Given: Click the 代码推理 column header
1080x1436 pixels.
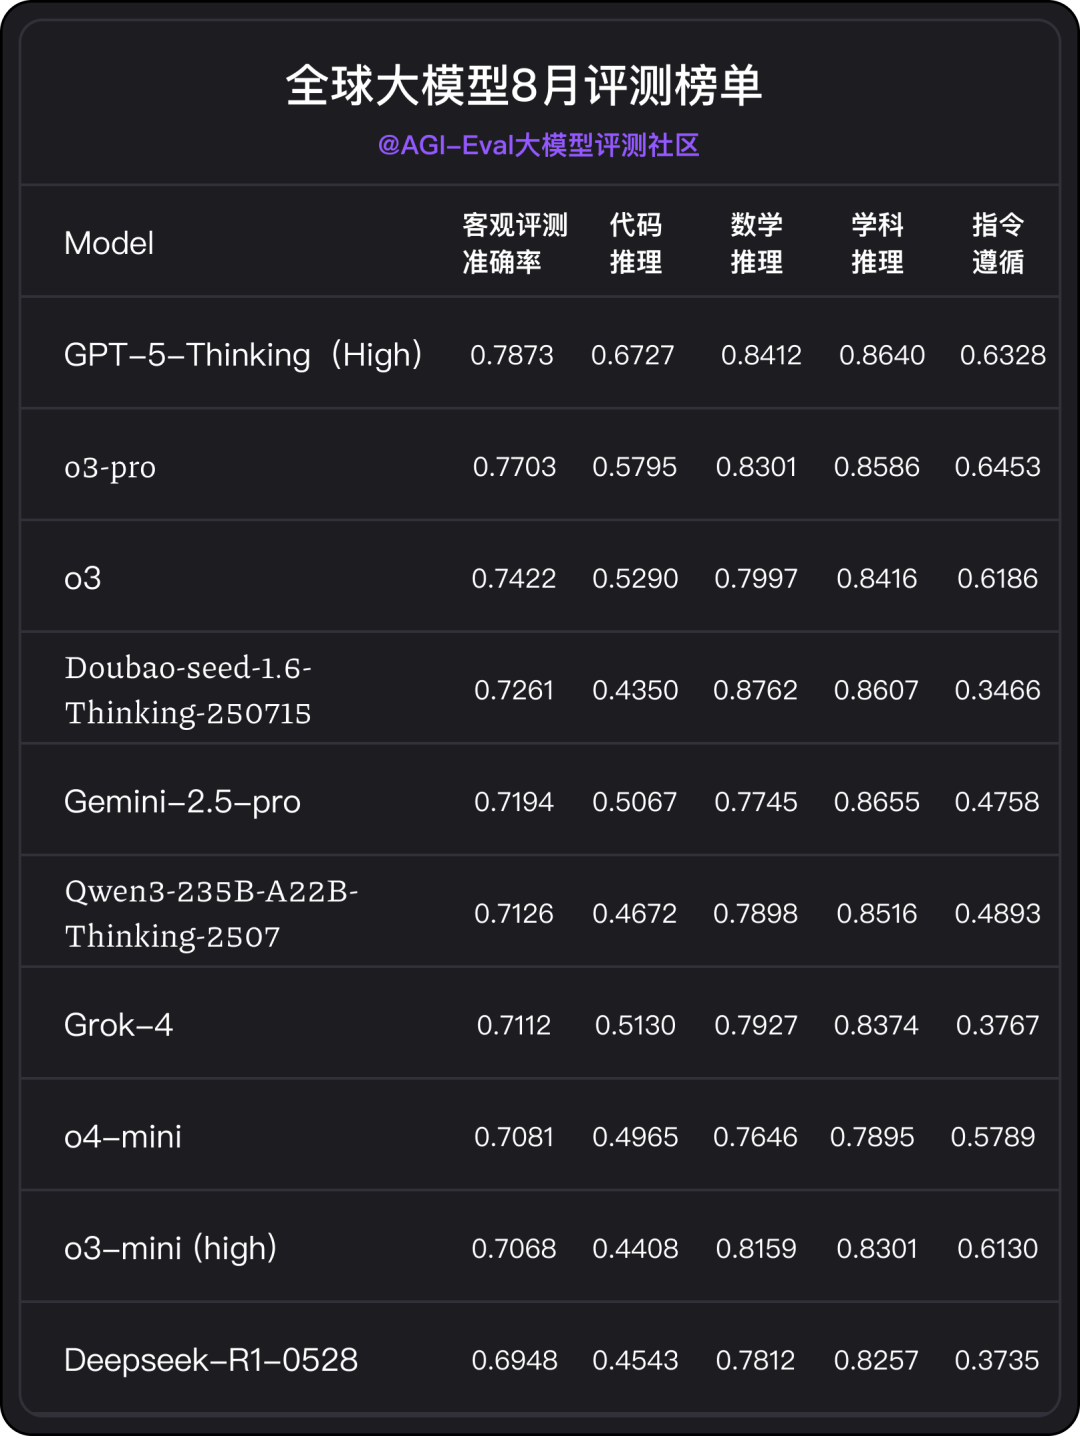Looking at the screenshot, I should pyautogui.click(x=636, y=243).
